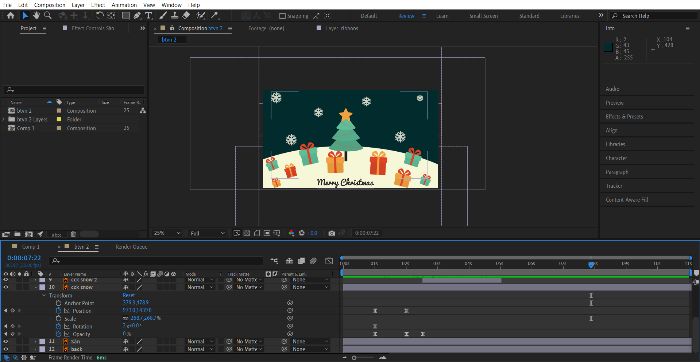
Task: Select the Hand tool in toolbar
Action: (x=36, y=16)
